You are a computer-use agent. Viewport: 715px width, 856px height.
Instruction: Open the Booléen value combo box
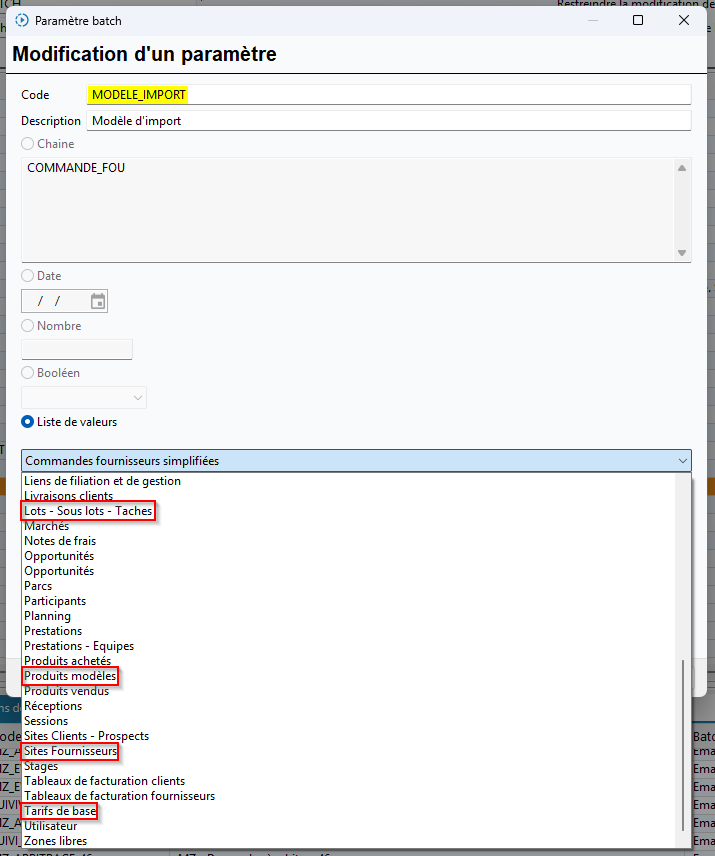pos(84,398)
